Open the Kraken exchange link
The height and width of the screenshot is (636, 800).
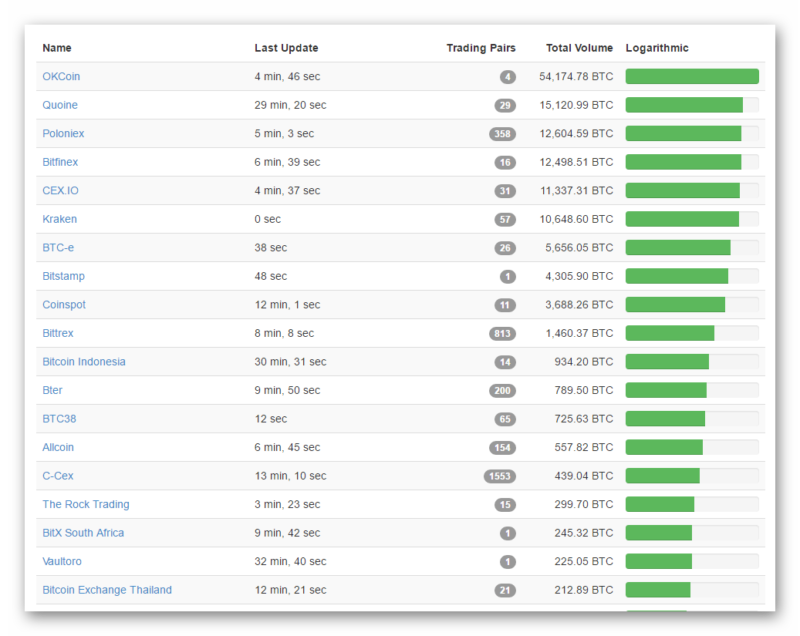coord(59,219)
